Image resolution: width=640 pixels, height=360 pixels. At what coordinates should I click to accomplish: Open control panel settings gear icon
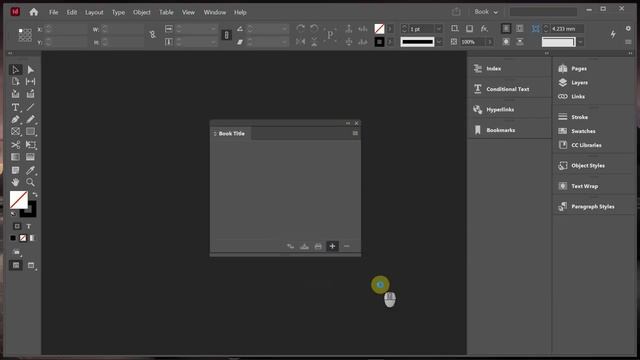[628, 28]
